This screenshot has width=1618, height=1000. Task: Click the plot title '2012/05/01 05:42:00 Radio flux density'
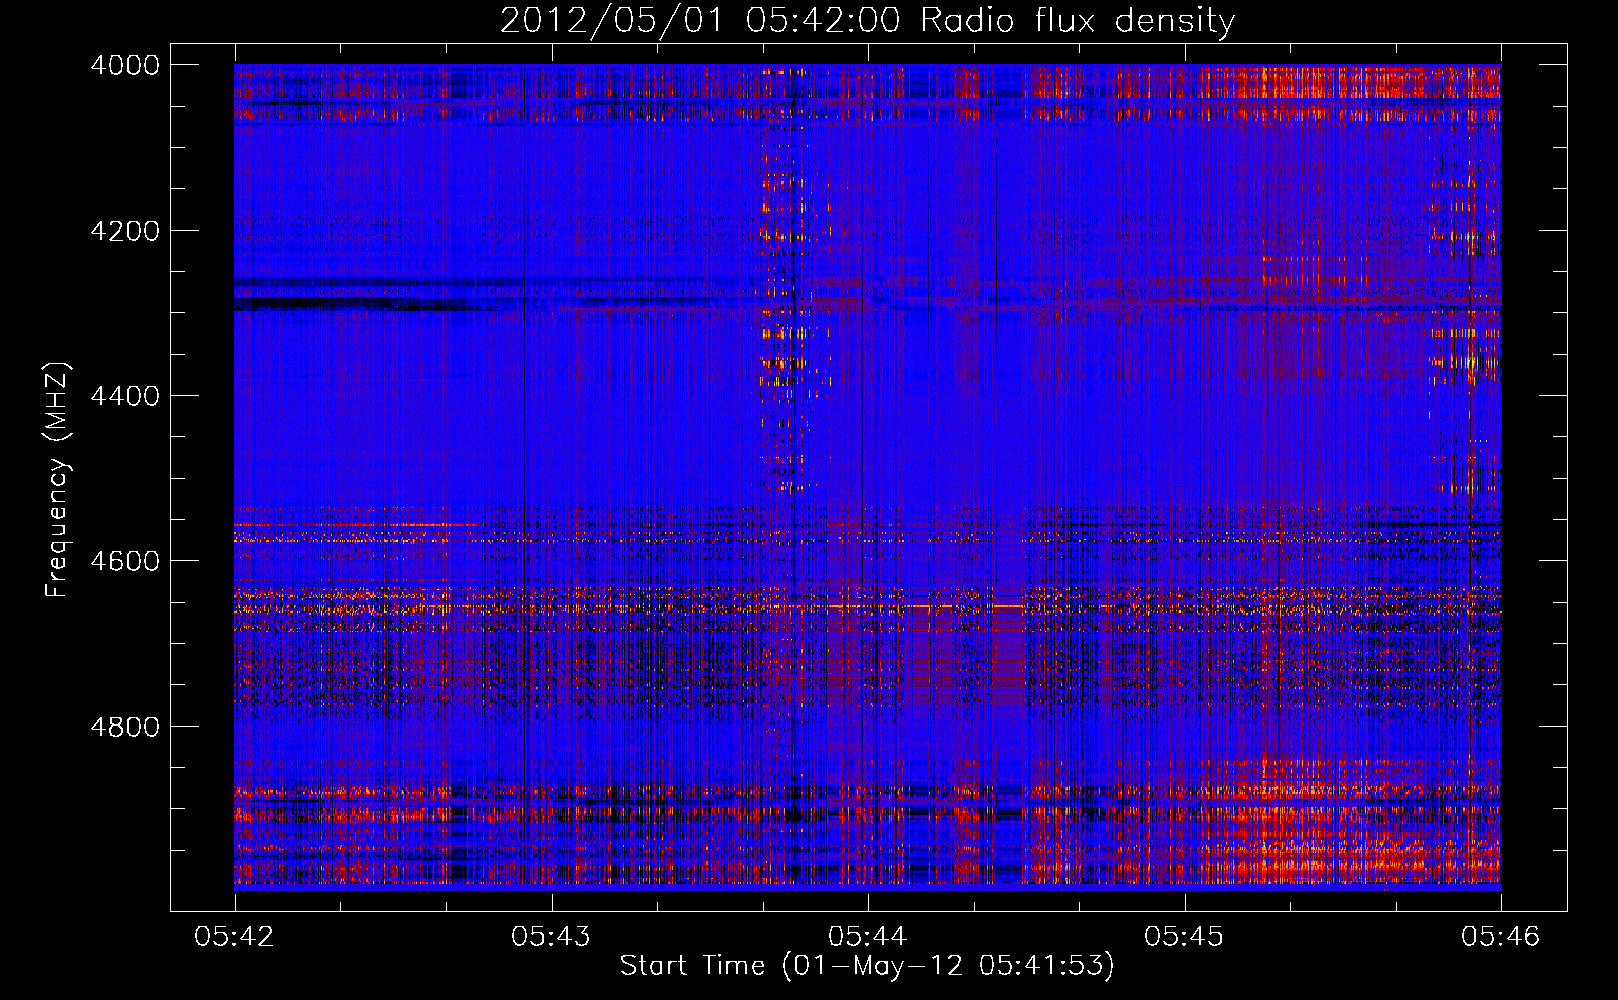(867, 21)
